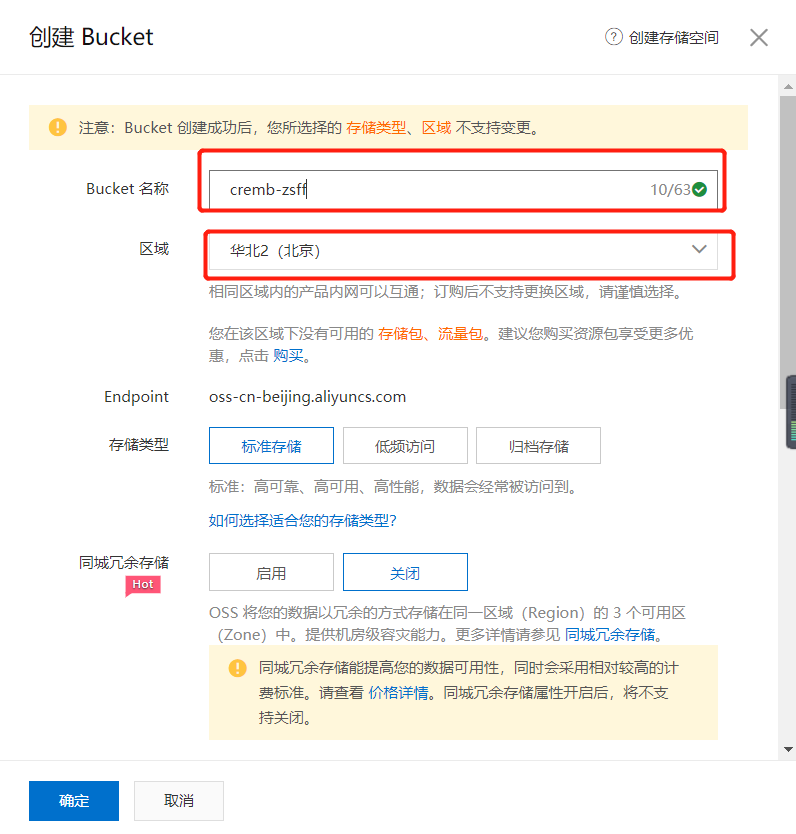Choose 启用 for 同城冗余存储

tap(271, 572)
